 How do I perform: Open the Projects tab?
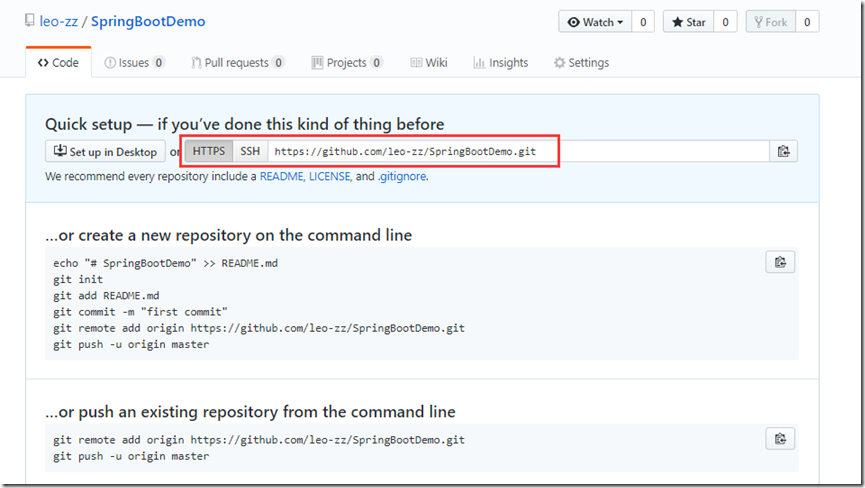[x=346, y=63]
